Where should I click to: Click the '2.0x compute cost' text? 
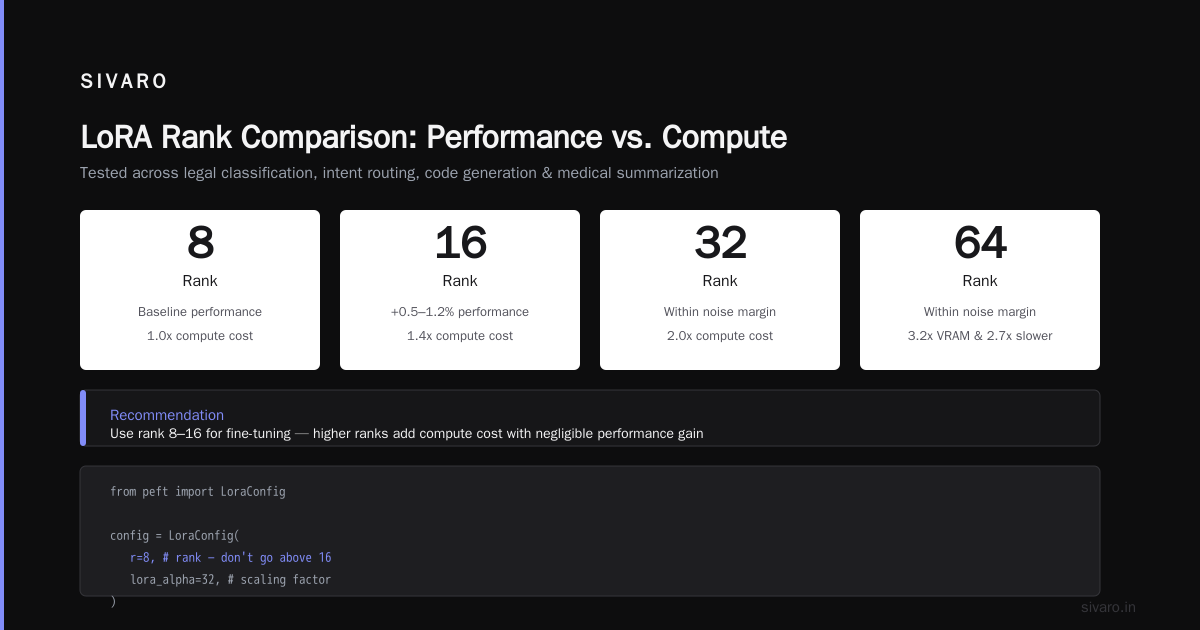[x=720, y=336]
